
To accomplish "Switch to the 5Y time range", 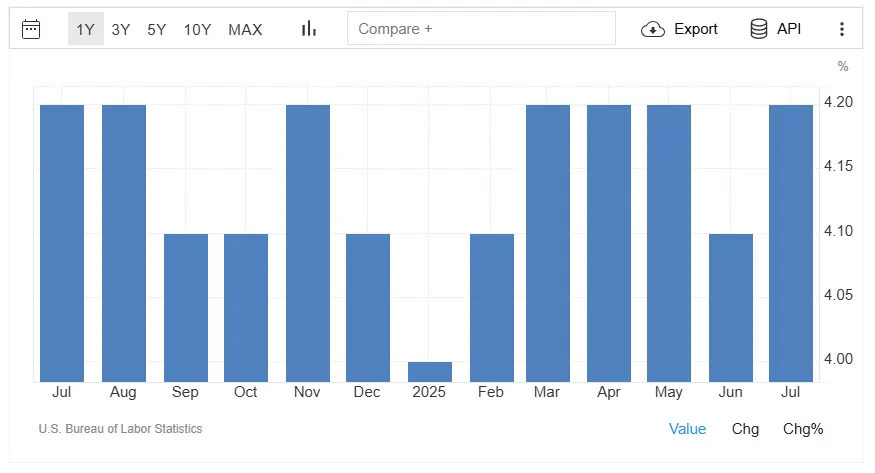I will click(157, 29).
